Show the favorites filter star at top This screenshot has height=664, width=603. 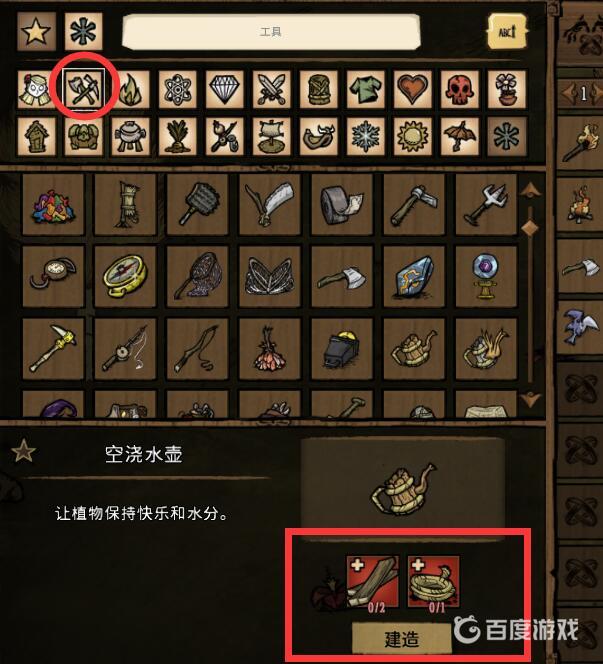click(x=36, y=31)
